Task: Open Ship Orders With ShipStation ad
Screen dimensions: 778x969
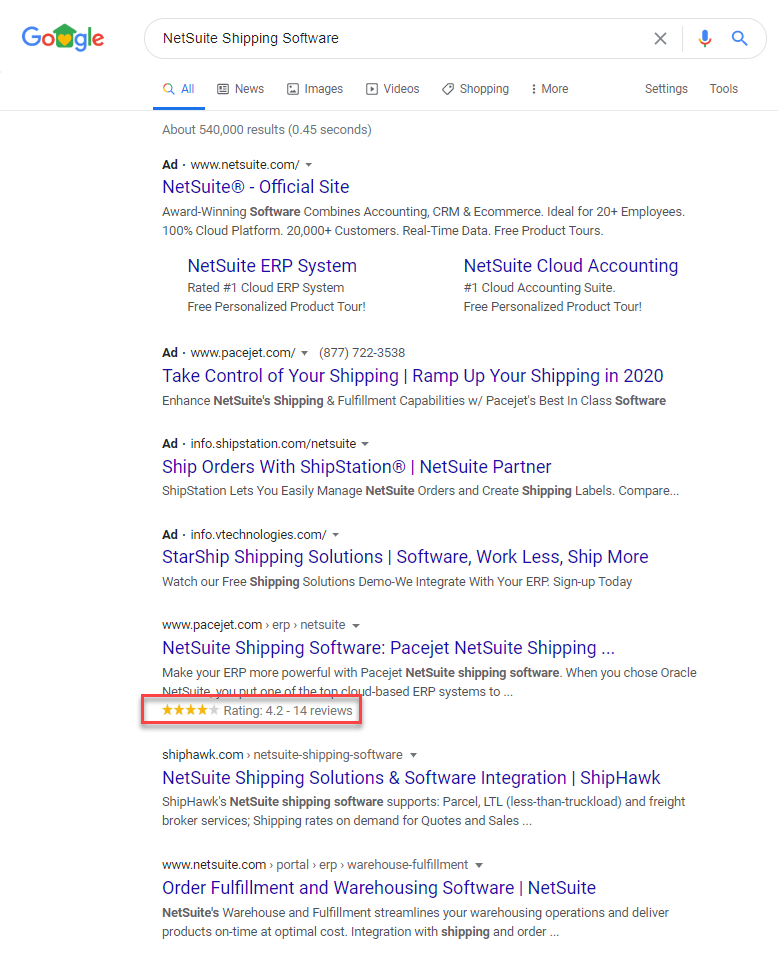Action: tap(357, 467)
